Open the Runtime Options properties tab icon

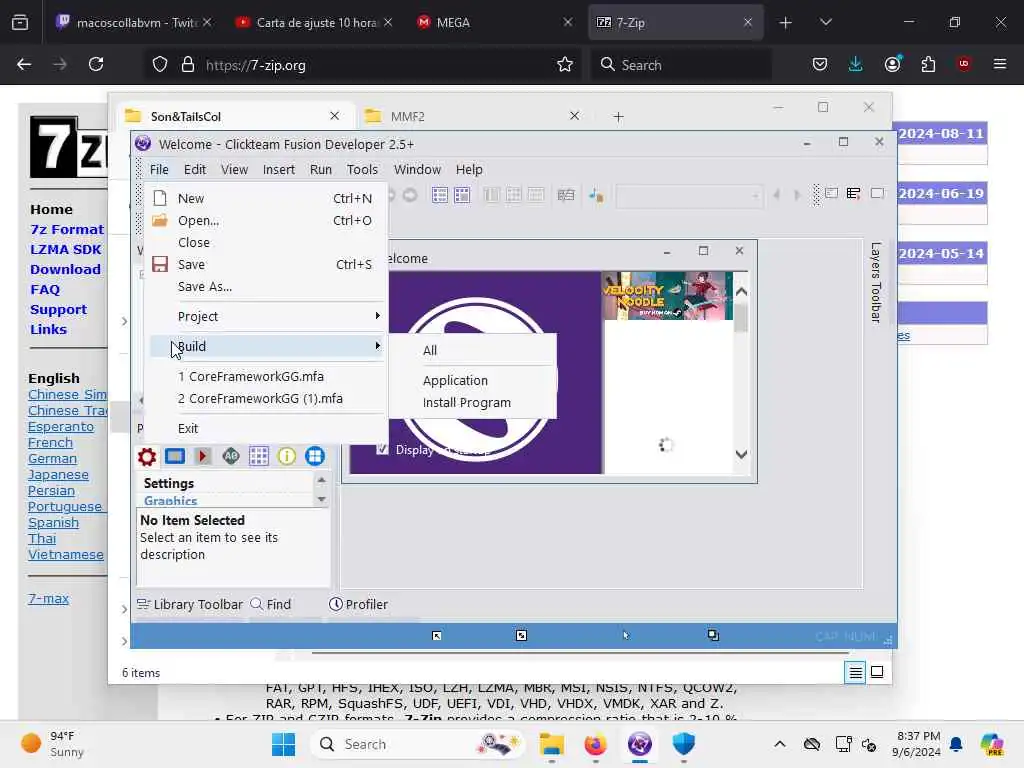pos(202,456)
